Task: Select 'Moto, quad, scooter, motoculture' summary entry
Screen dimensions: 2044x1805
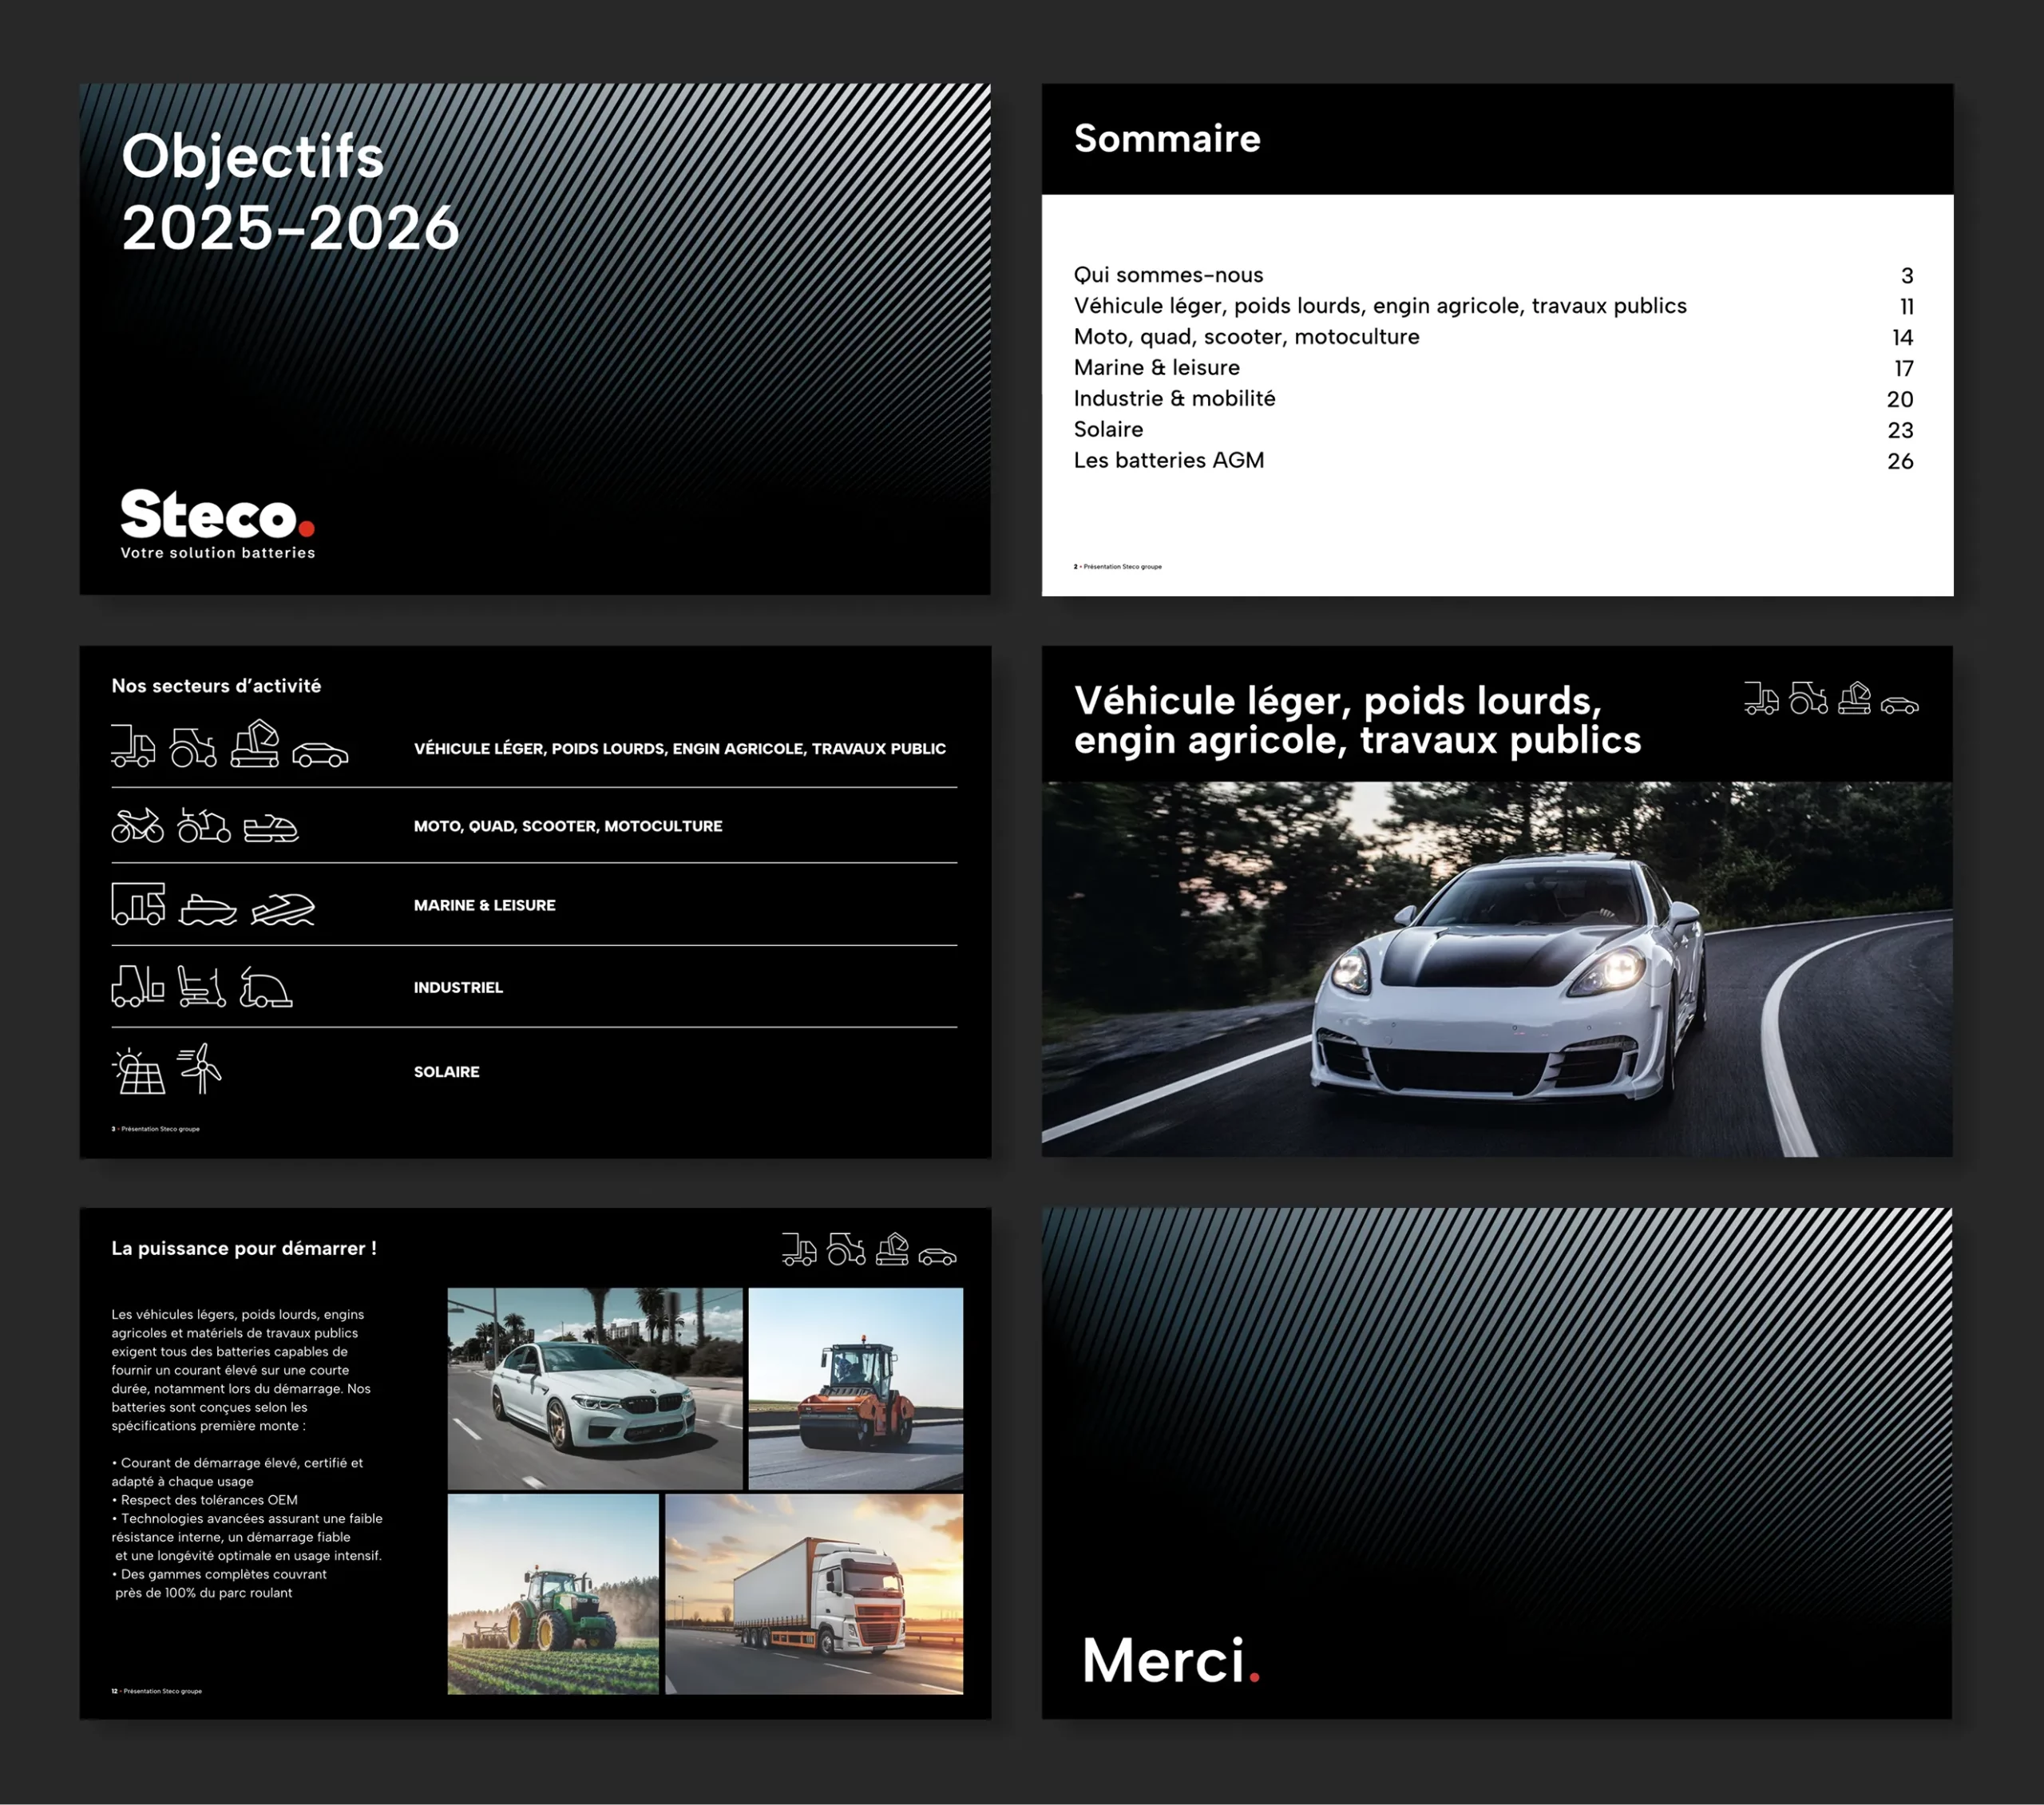Action: pos(1246,337)
